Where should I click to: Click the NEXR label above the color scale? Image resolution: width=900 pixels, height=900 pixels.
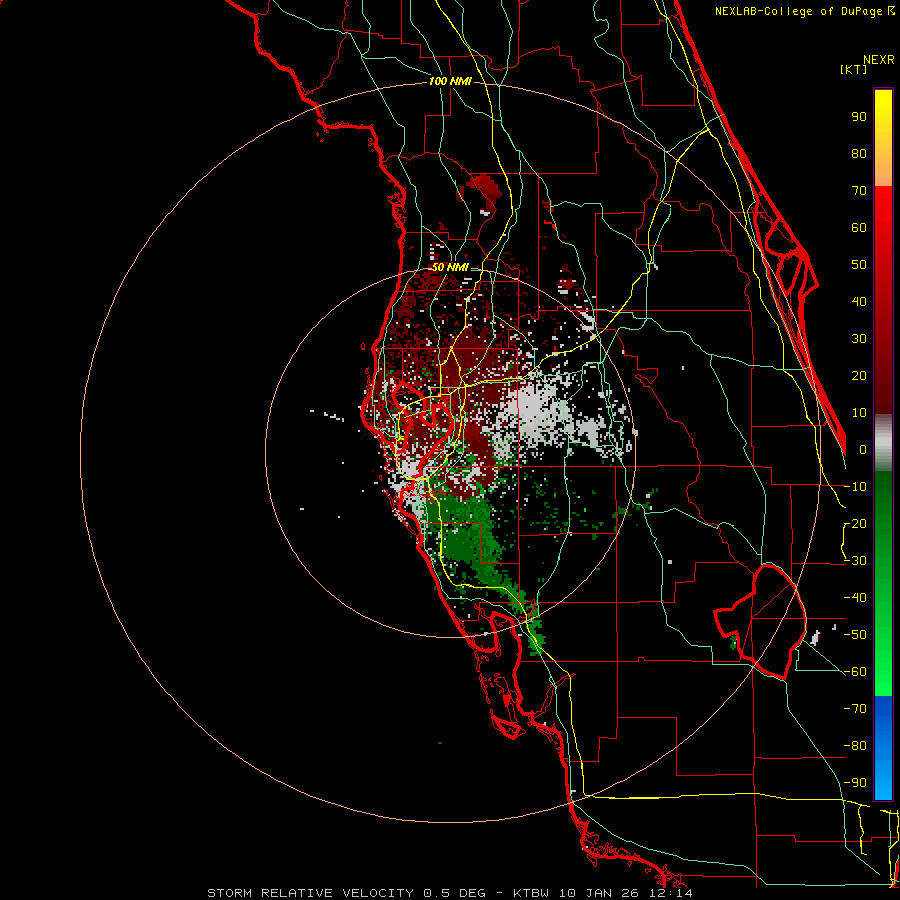[x=879, y=60]
